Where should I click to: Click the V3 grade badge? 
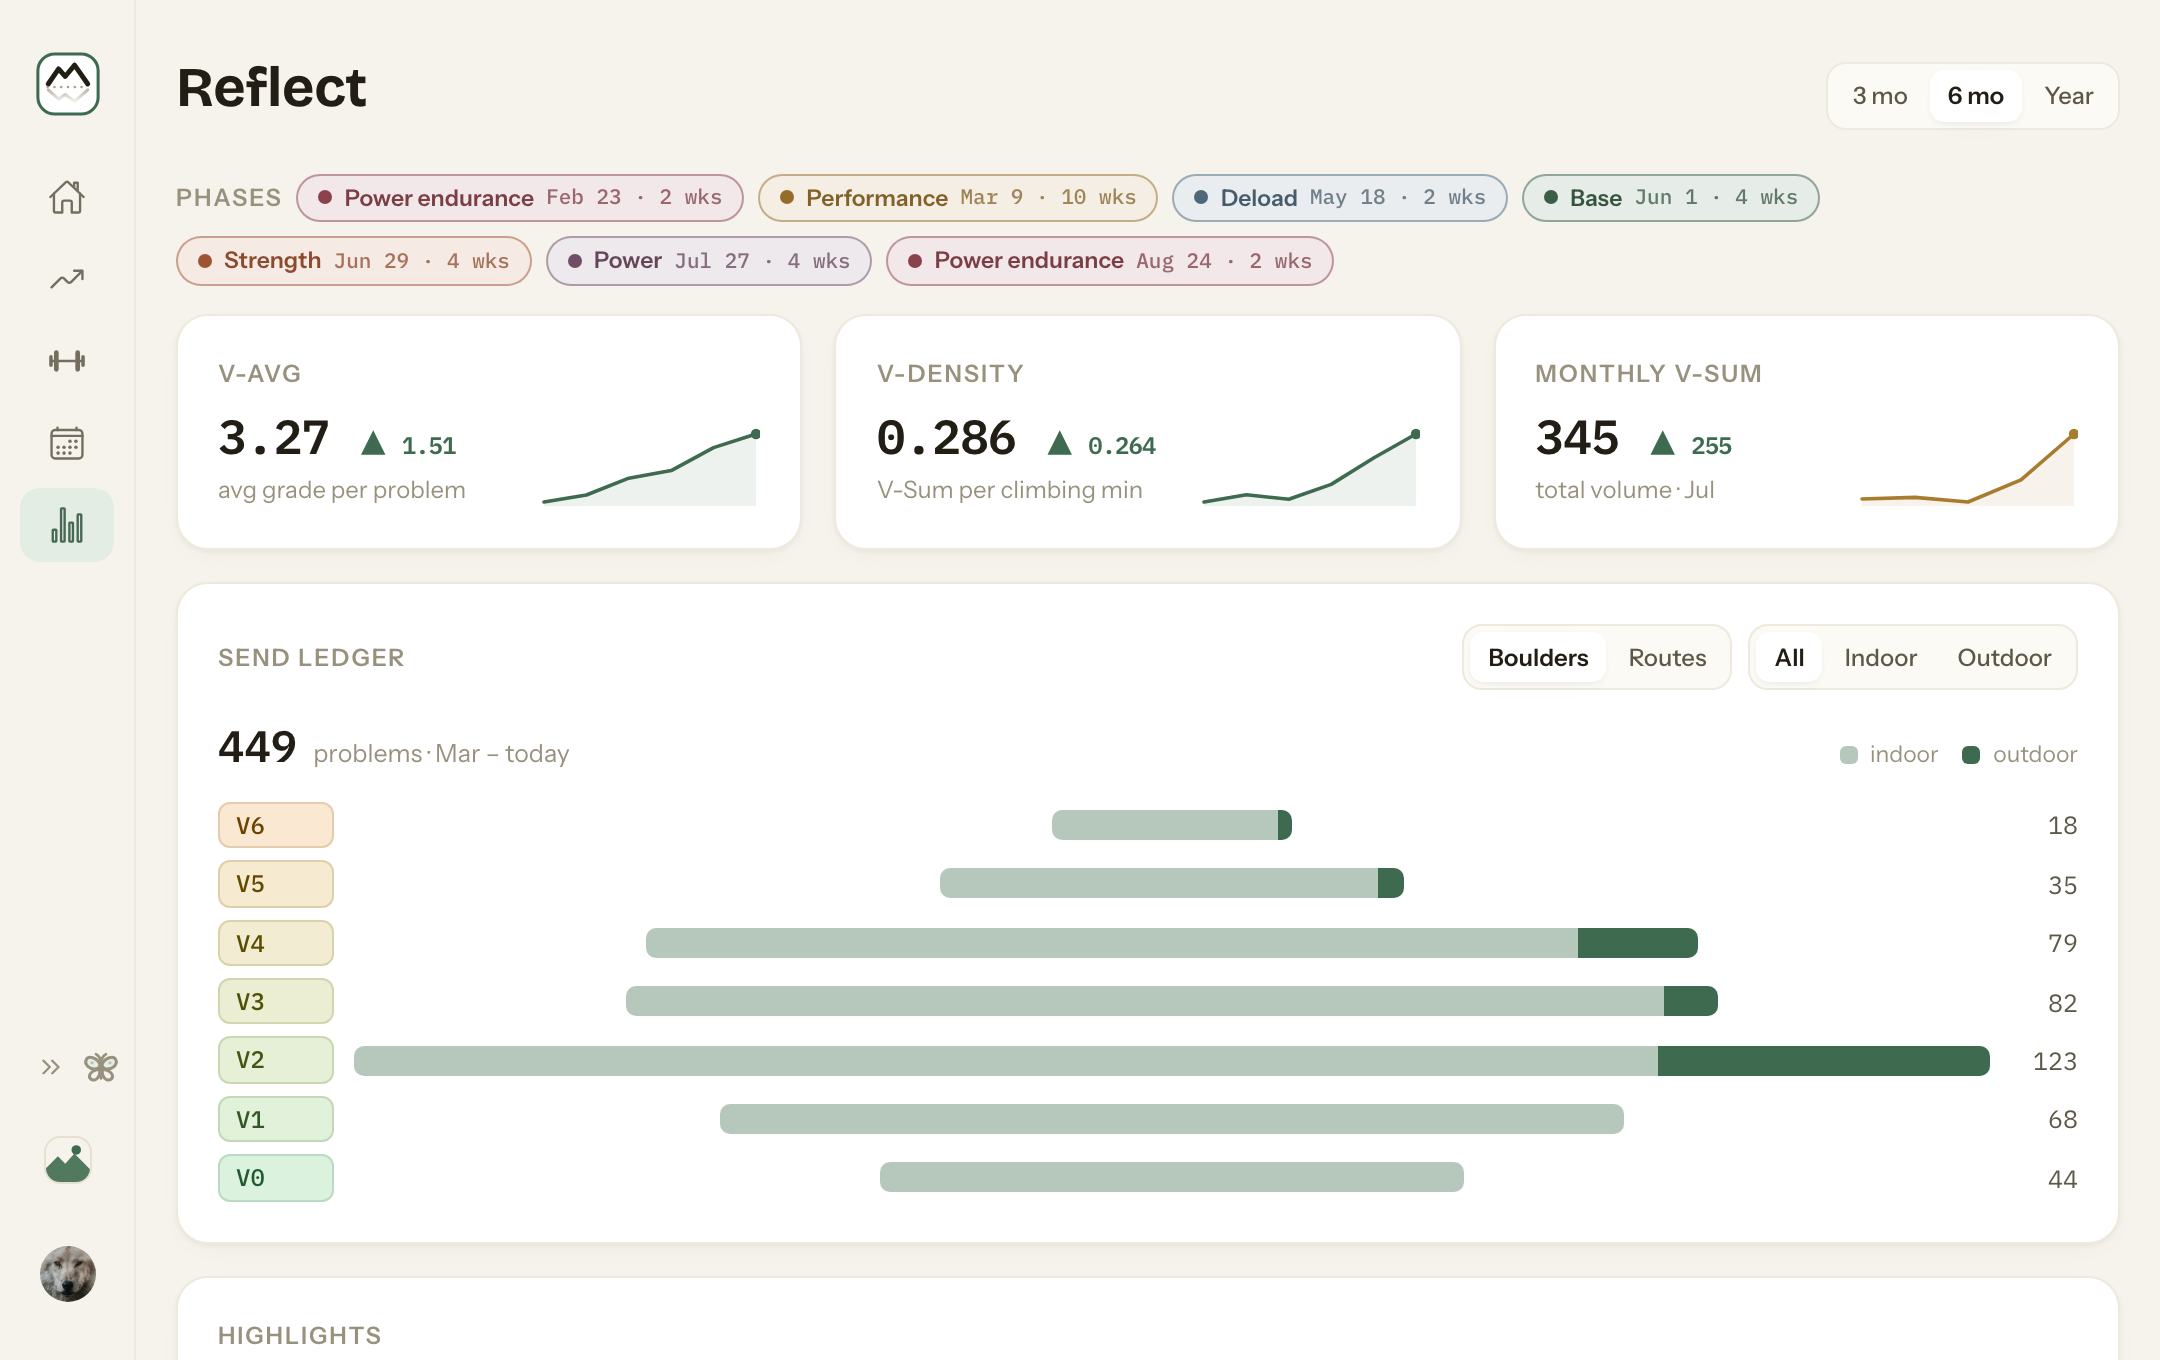click(276, 1001)
